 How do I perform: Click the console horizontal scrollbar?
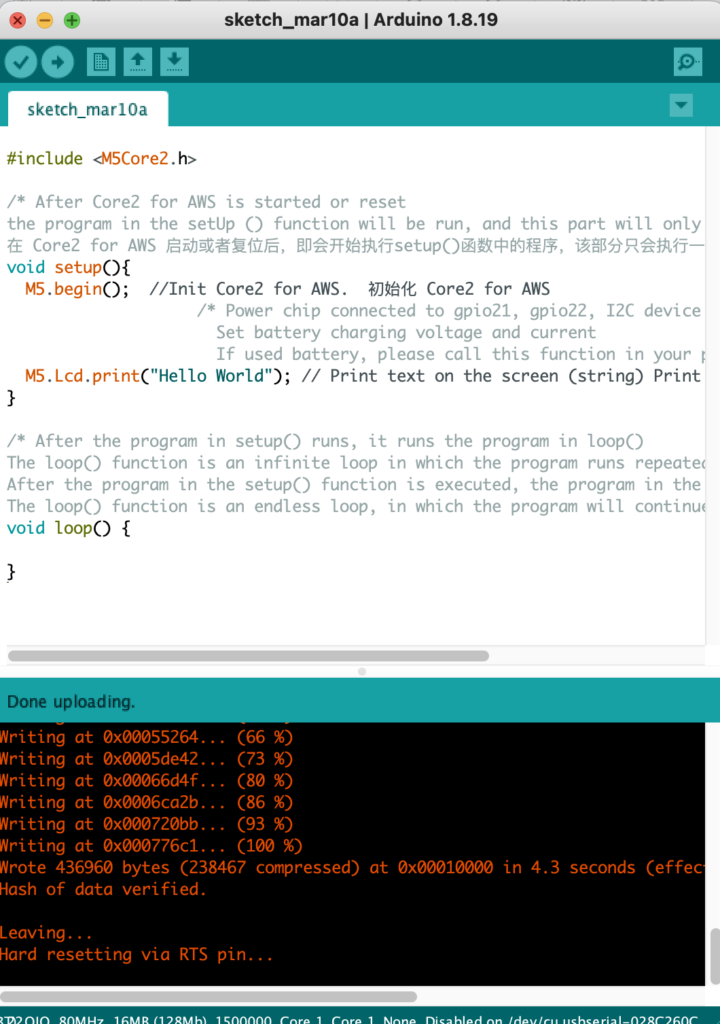[208, 997]
